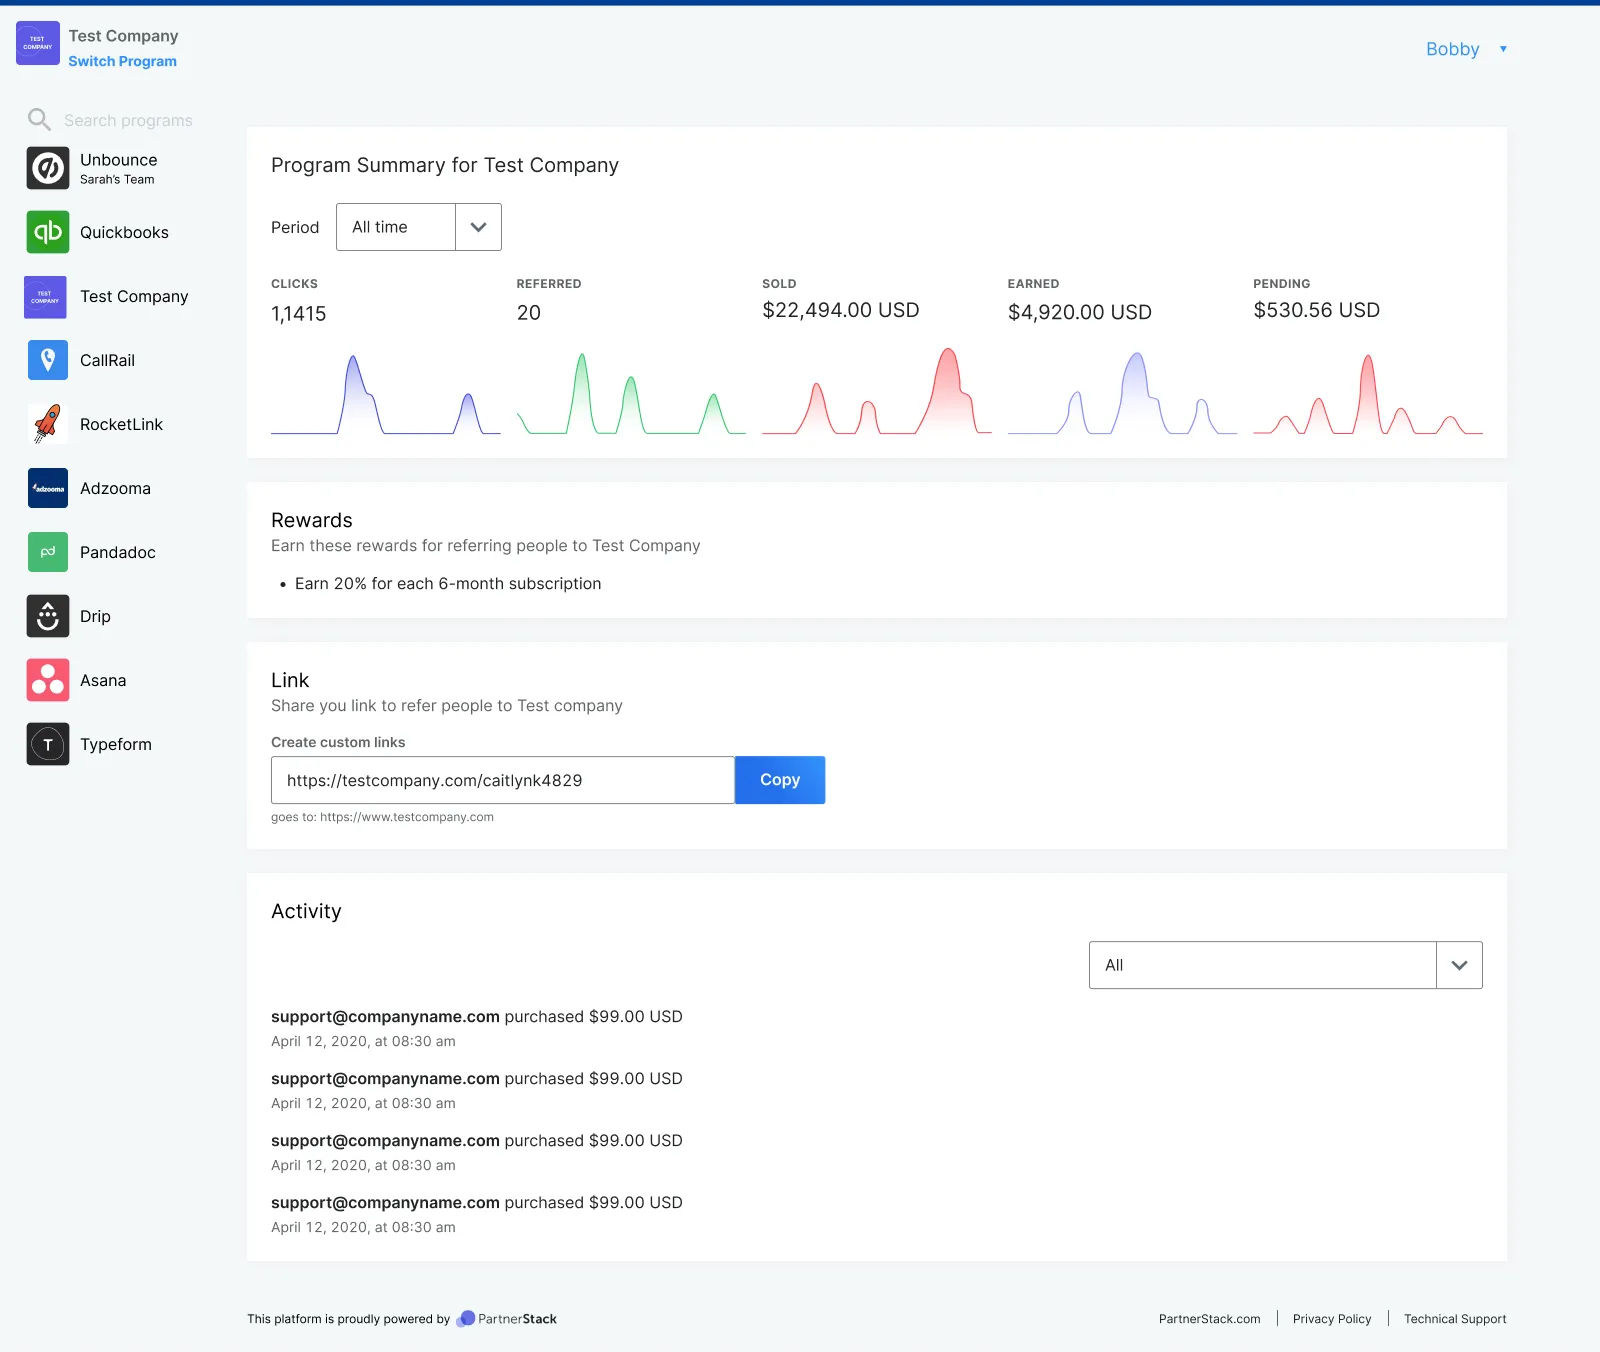This screenshot has height=1352, width=1600.
Task: Select CallRail in the program list
Action: 107,360
